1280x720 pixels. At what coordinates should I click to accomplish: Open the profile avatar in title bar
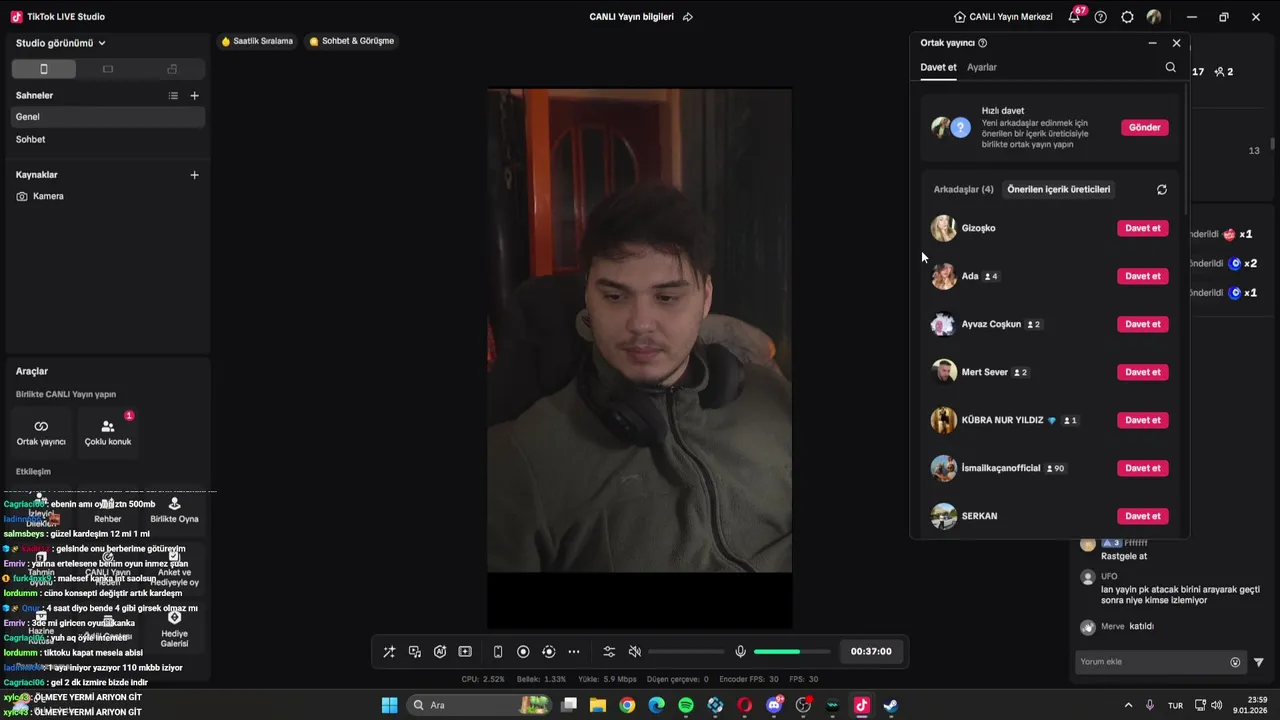(x=1154, y=17)
